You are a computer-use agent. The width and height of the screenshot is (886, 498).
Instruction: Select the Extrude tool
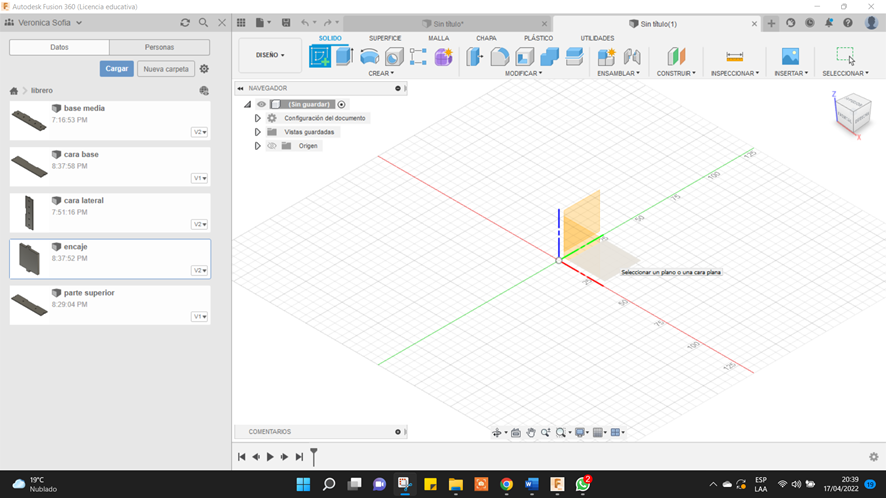pyautogui.click(x=344, y=57)
